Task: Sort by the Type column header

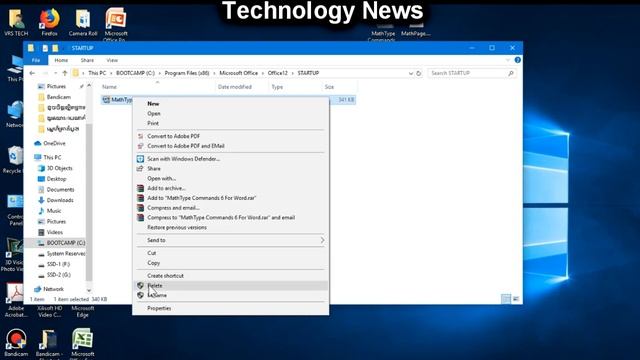Action: [295, 87]
